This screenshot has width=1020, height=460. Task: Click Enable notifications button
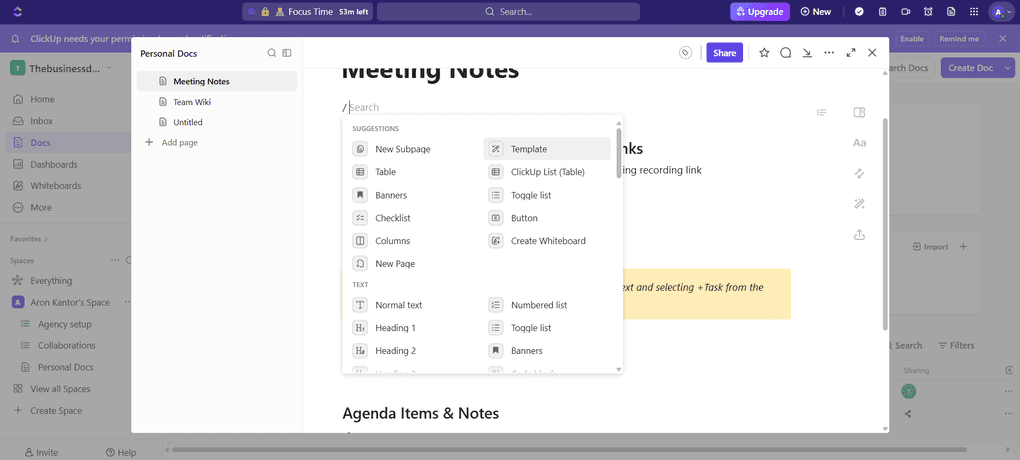tap(911, 39)
